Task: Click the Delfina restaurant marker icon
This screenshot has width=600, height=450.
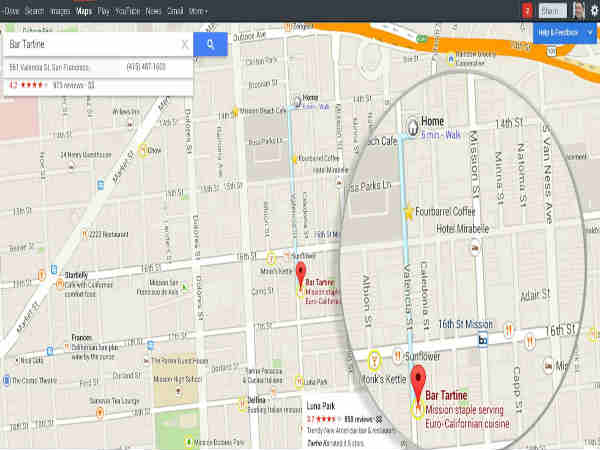Action: click(x=242, y=404)
